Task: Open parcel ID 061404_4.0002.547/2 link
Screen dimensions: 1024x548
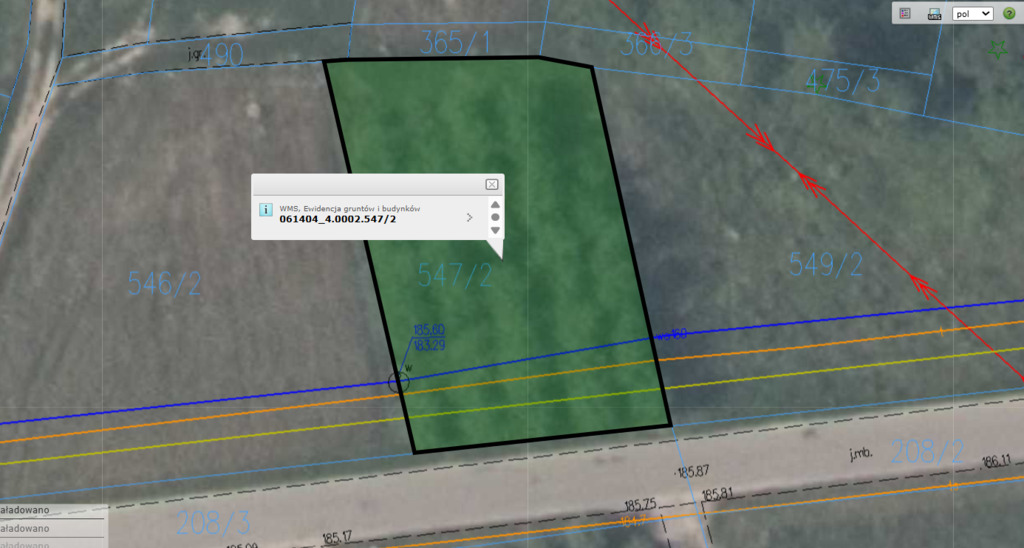Action: click(337, 219)
